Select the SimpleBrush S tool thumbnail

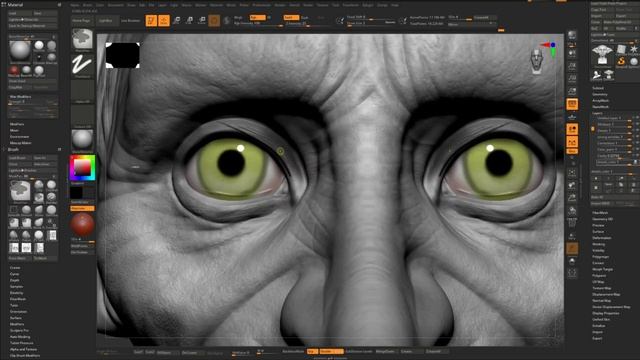(621, 61)
